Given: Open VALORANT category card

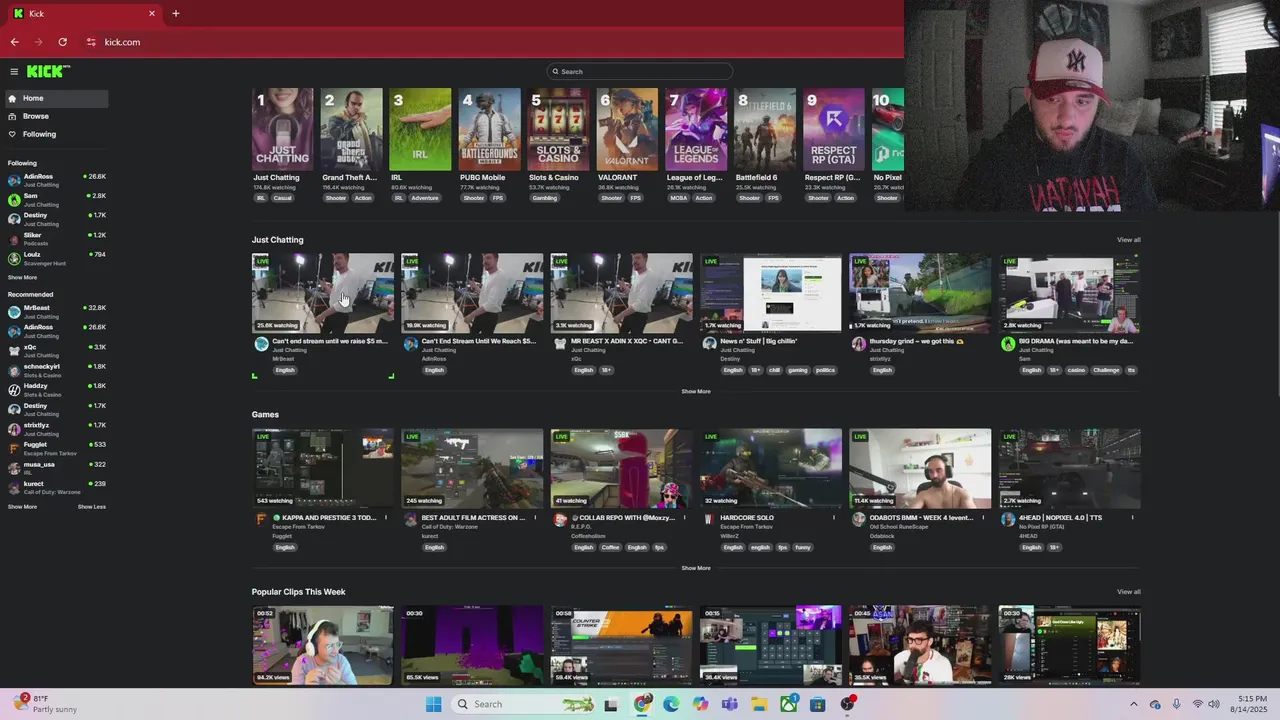Looking at the screenshot, I should [627, 129].
